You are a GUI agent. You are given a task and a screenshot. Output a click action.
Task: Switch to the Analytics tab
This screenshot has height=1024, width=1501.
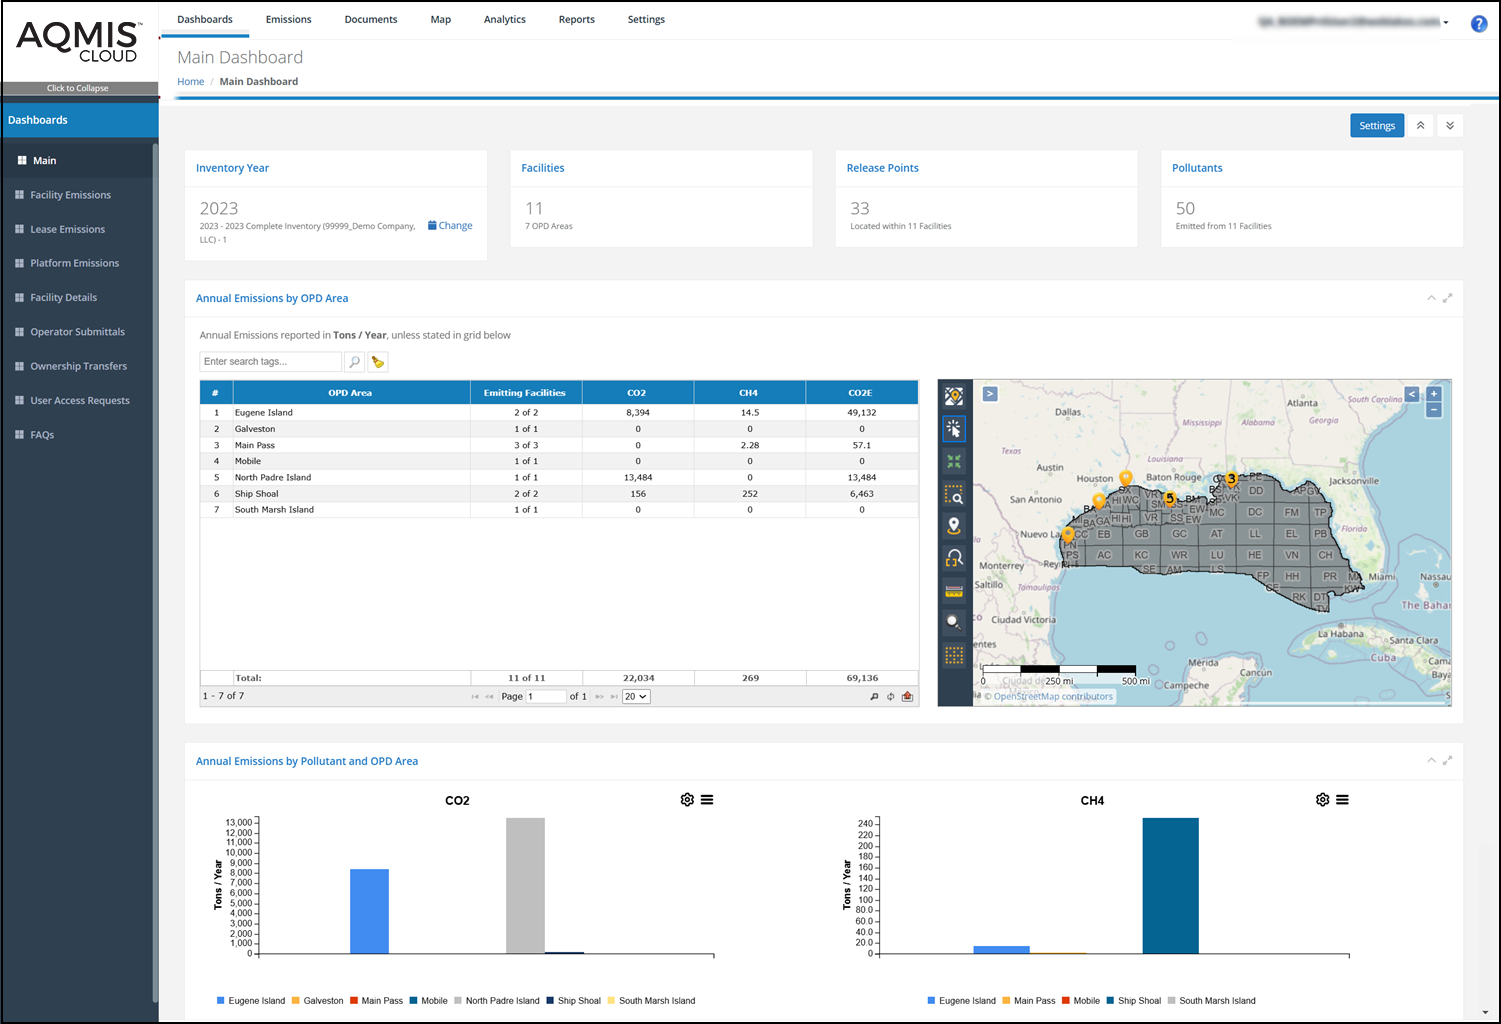click(x=504, y=19)
